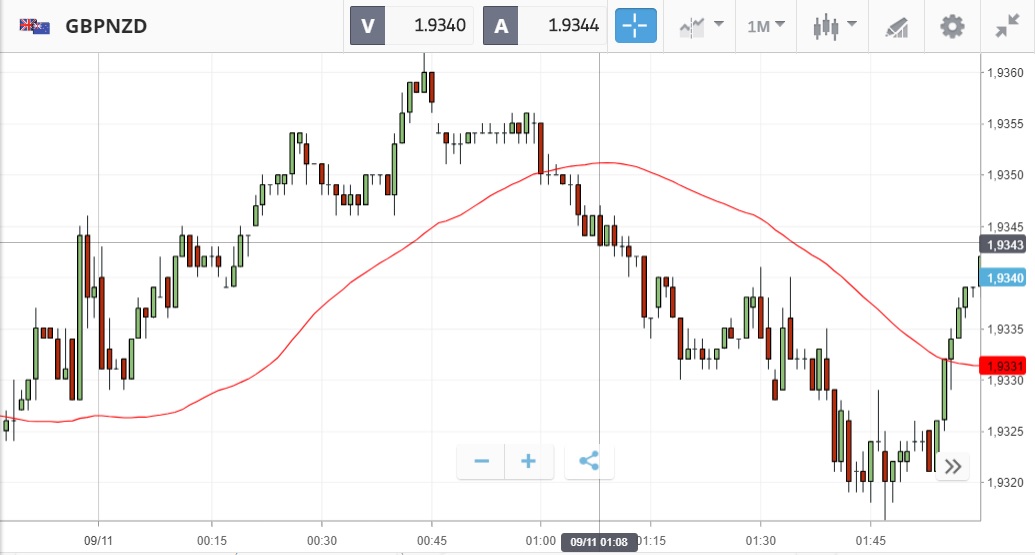1035x555 pixels.
Task: Click the red 1.9331 moving average label
Action: click(1003, 365)
